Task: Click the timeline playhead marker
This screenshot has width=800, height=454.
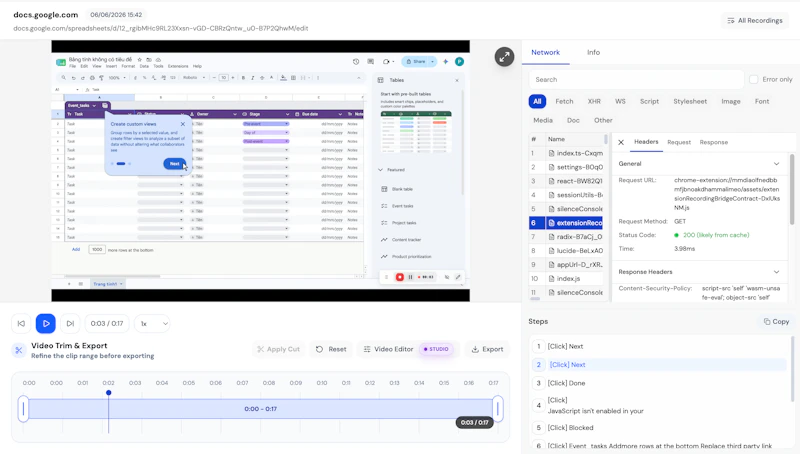Action: click(x=108, y=393)
